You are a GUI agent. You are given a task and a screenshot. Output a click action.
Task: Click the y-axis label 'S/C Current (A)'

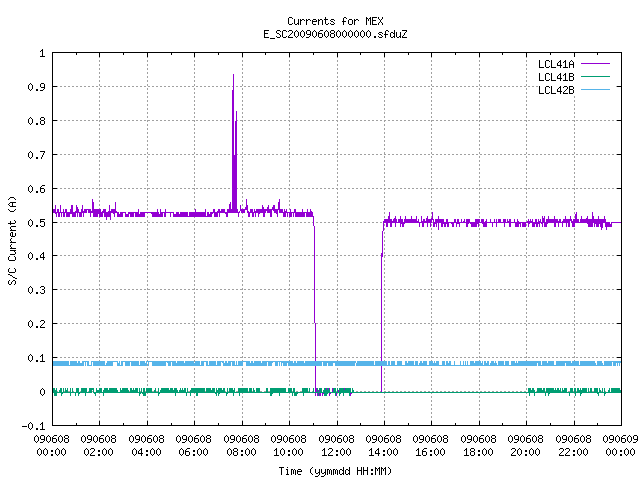(x=13, y=240)
